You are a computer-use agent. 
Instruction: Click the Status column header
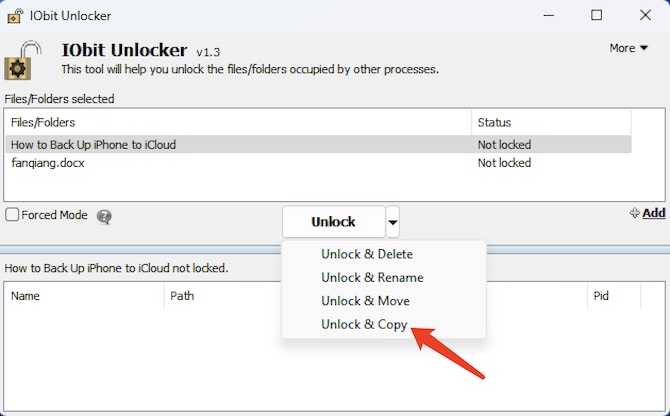pos(551,123)
